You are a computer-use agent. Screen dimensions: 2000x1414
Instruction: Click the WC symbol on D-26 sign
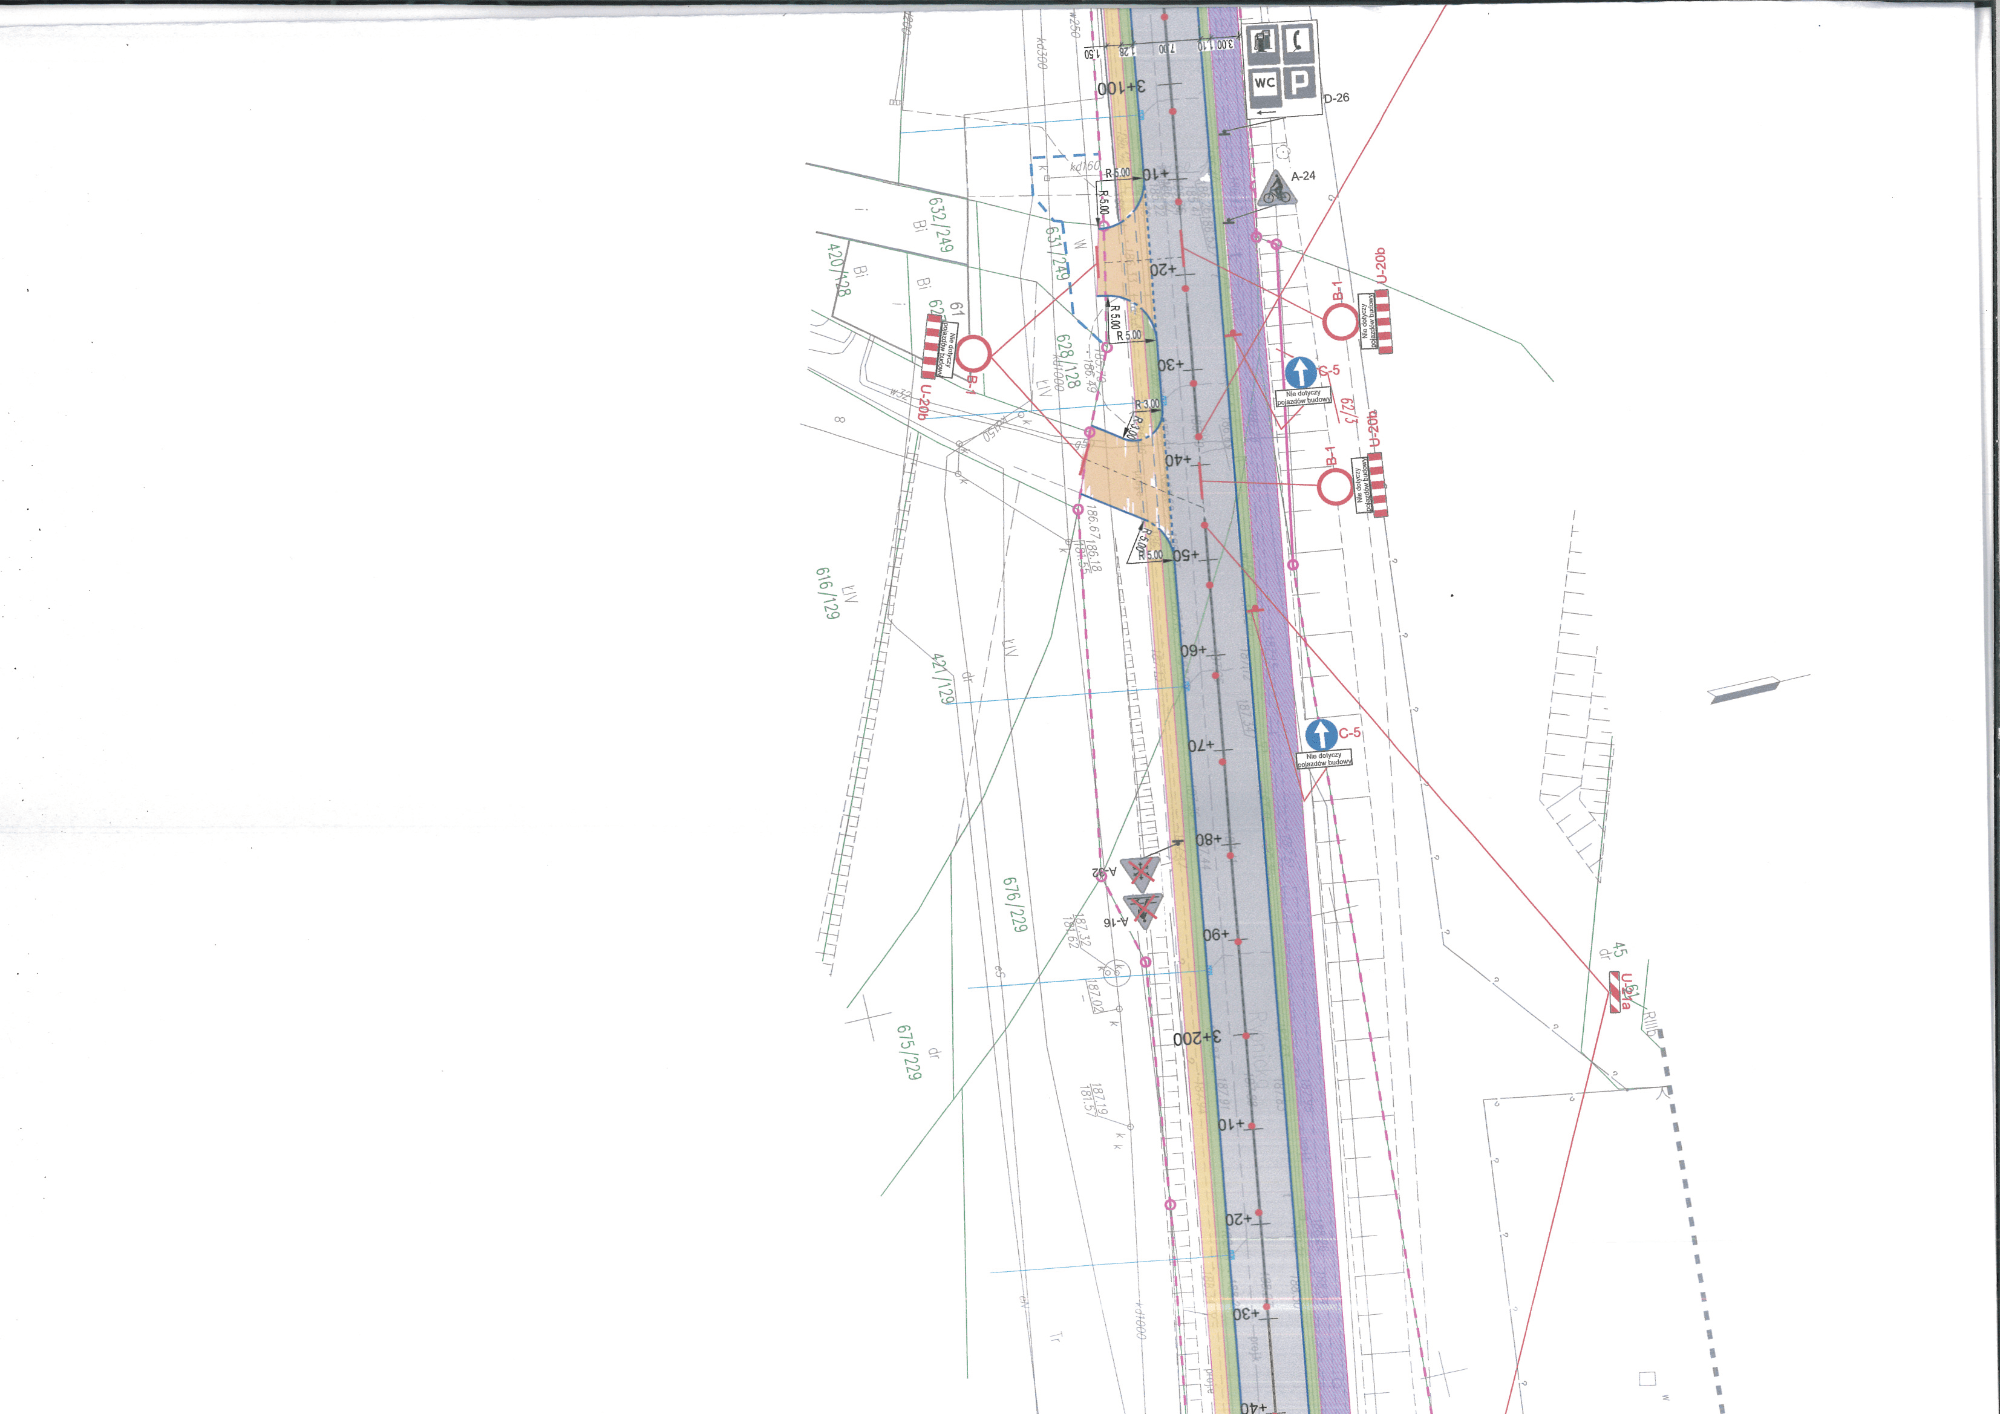(1264, 83)
